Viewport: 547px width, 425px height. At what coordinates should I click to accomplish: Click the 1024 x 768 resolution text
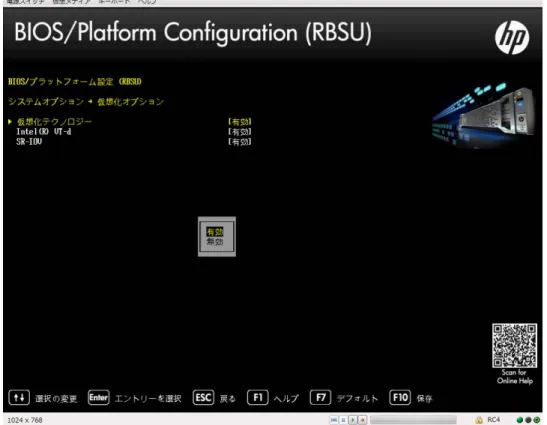25,420
